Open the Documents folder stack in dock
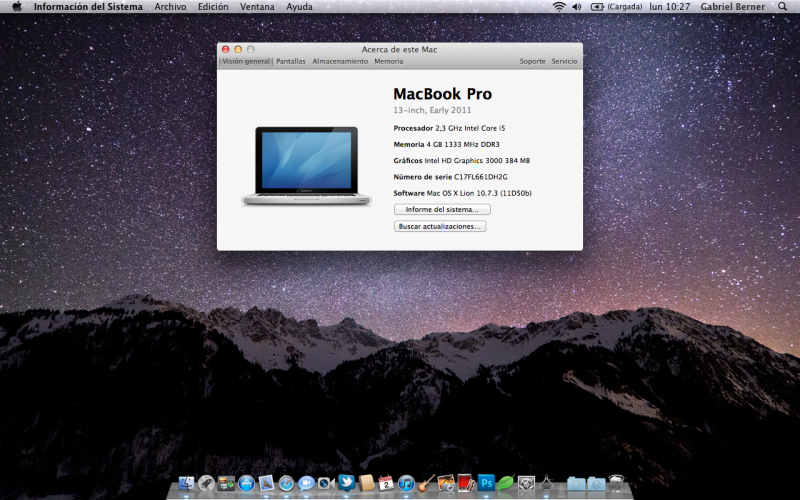 pos(577,483)
